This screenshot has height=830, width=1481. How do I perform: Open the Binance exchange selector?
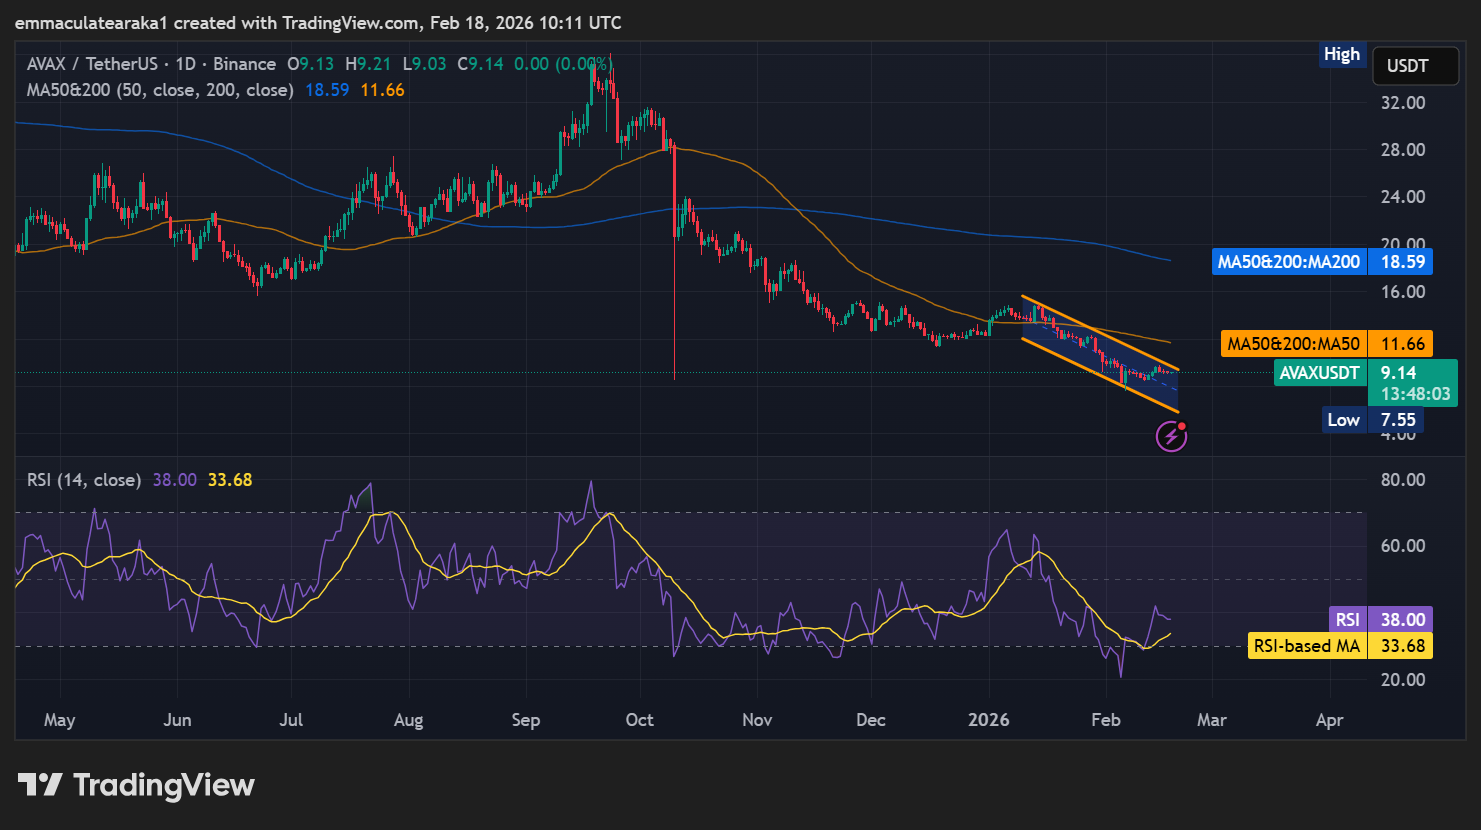tap(245, 63)
